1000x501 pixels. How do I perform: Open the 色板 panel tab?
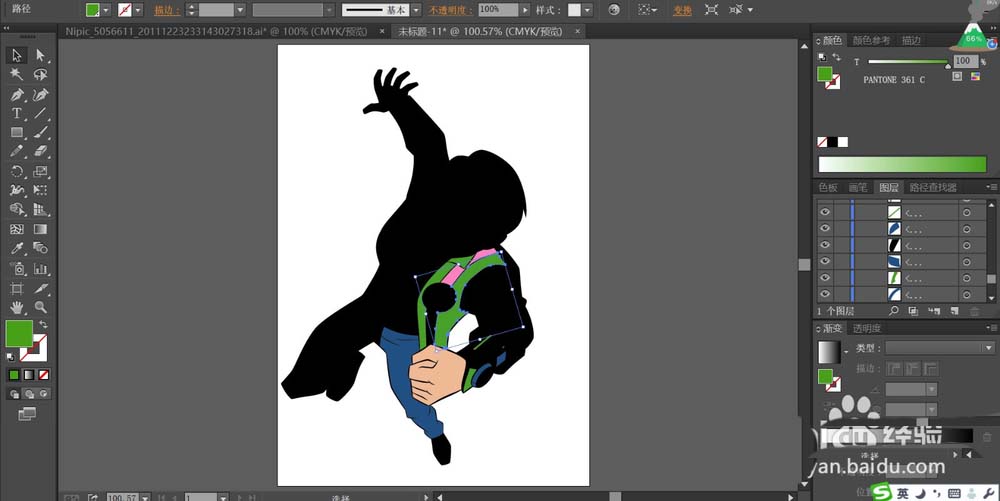(828, 187)
